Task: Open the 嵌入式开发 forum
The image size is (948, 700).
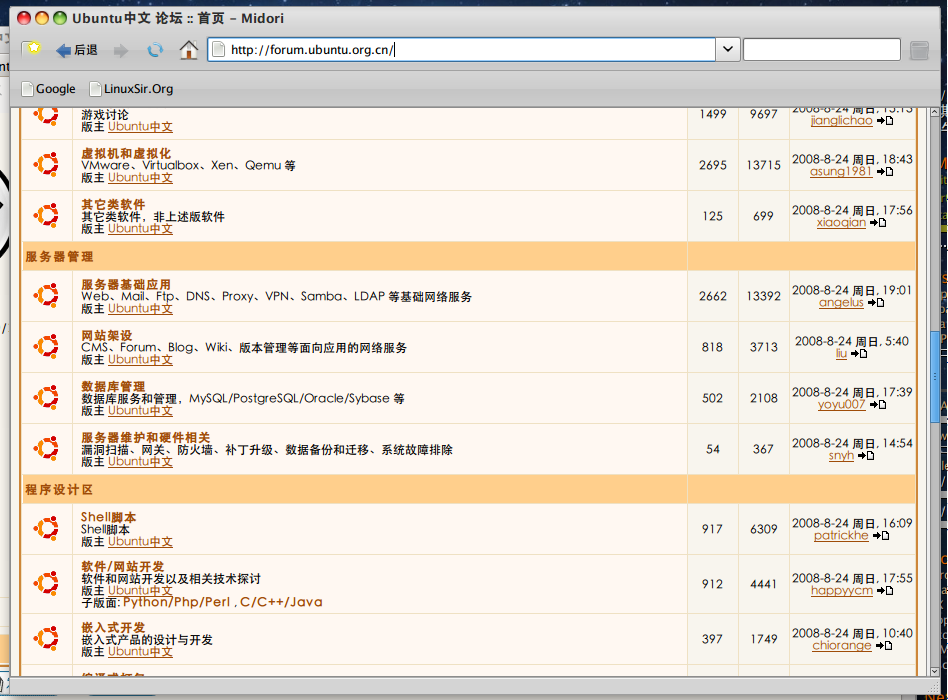Action: pos(113,627)
